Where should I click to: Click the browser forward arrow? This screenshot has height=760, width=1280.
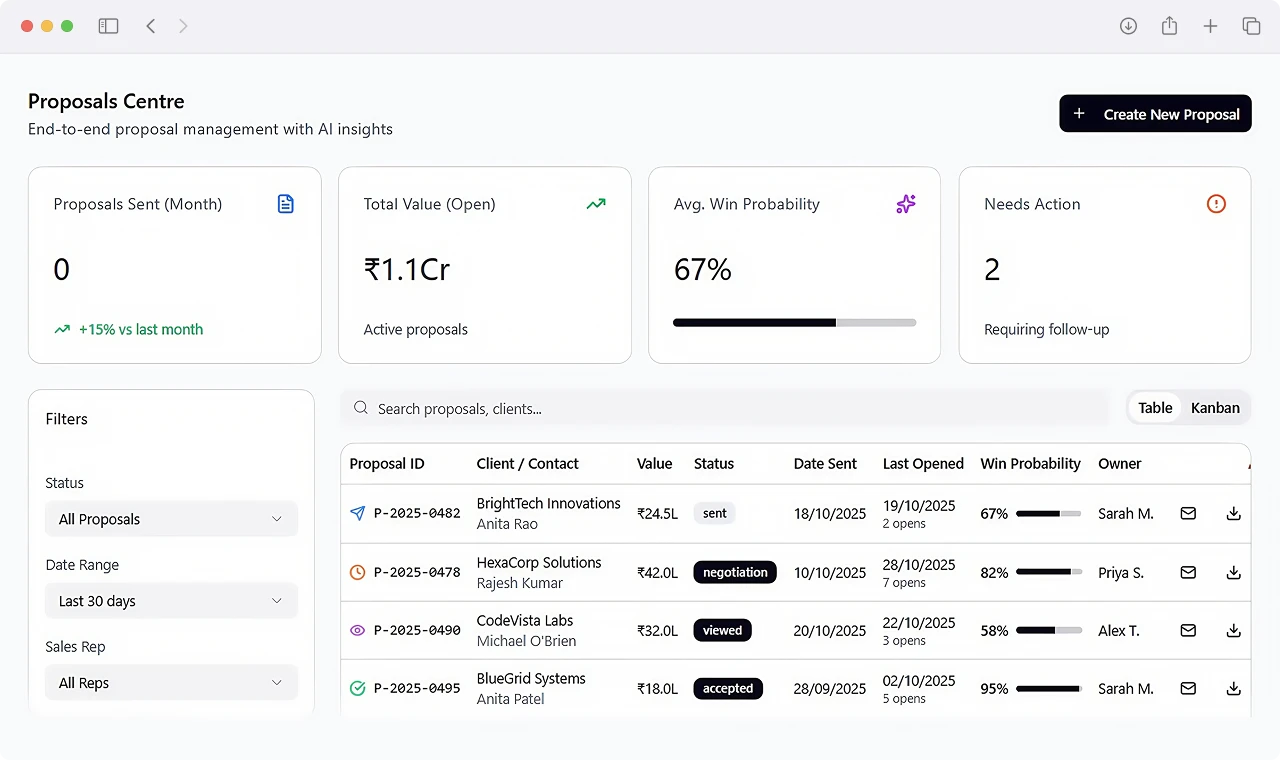click(183, 26)
